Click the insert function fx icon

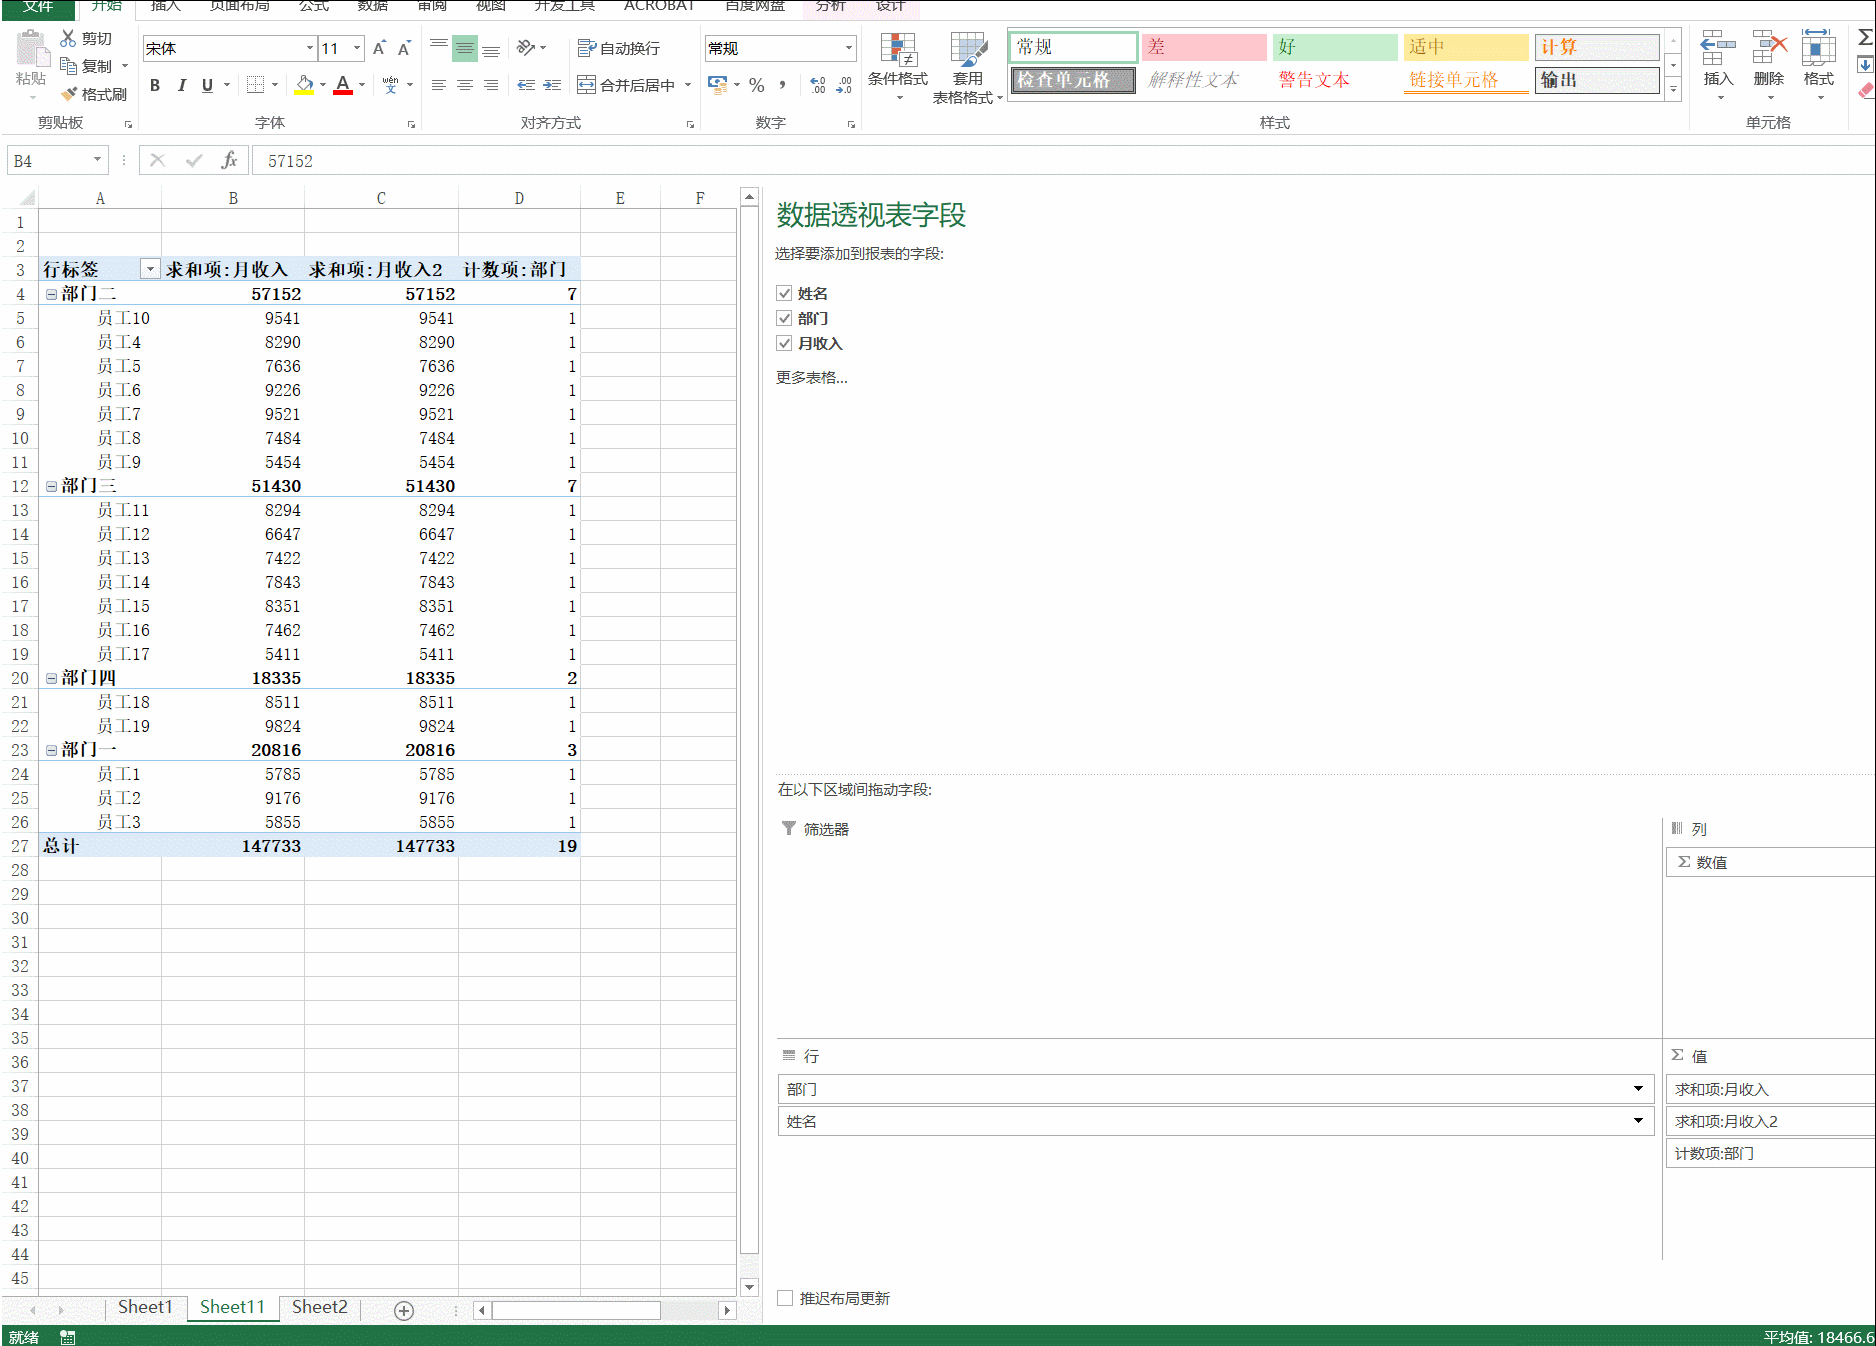pos(229,160)
